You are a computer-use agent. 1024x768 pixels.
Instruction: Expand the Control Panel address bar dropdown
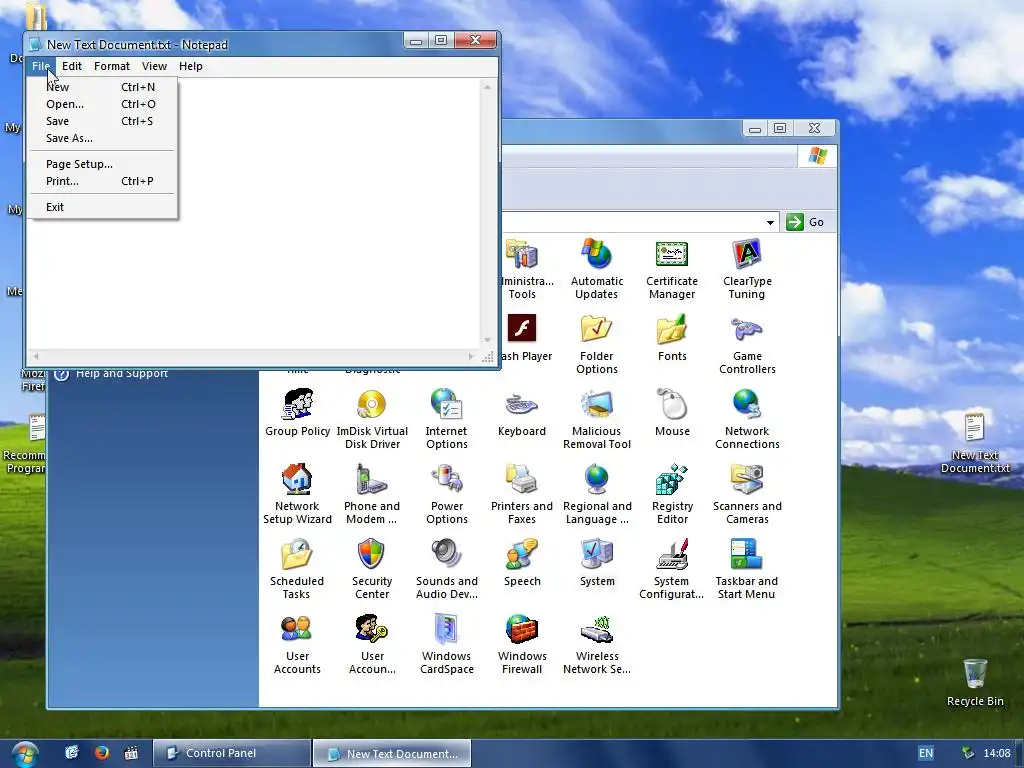771,223
